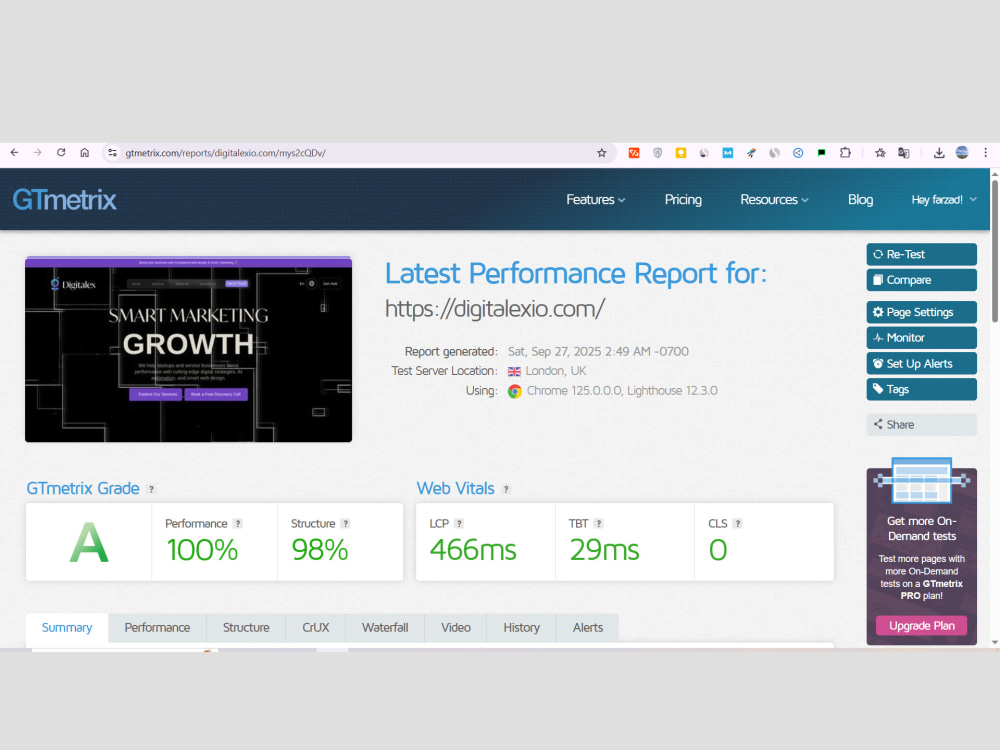The height and width of the screenshot is (750, 1000).
Task: Click the report generated date text
Action: tap(598, 351)
